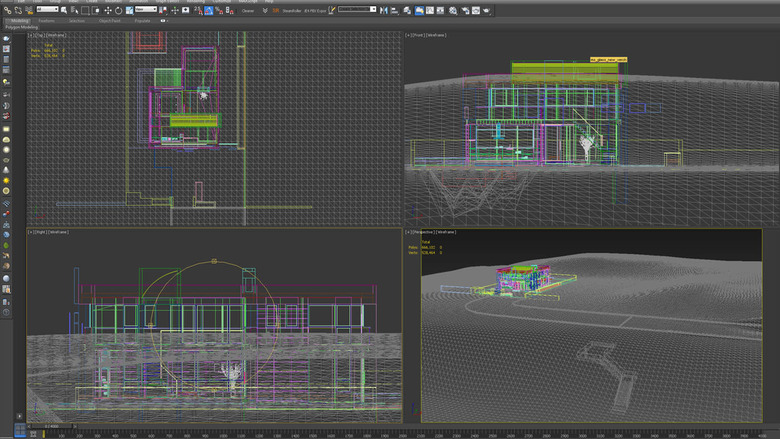The image size is (780, 439).
Task: Open the selection filter 'All' dropdown
Action: coord(47,10)
